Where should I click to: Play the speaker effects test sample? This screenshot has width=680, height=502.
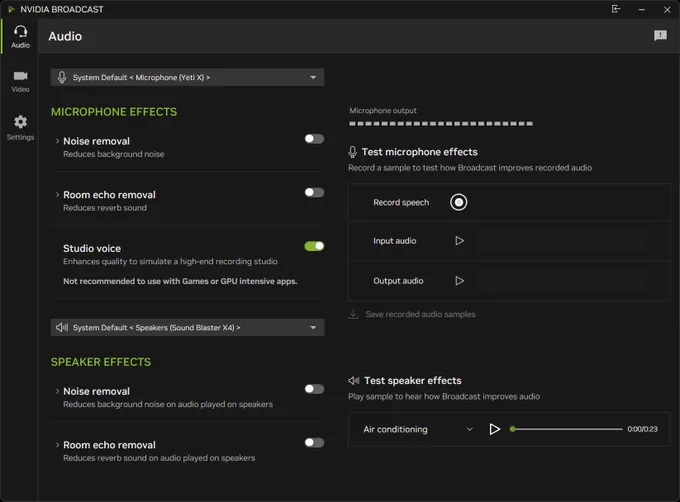494,429
